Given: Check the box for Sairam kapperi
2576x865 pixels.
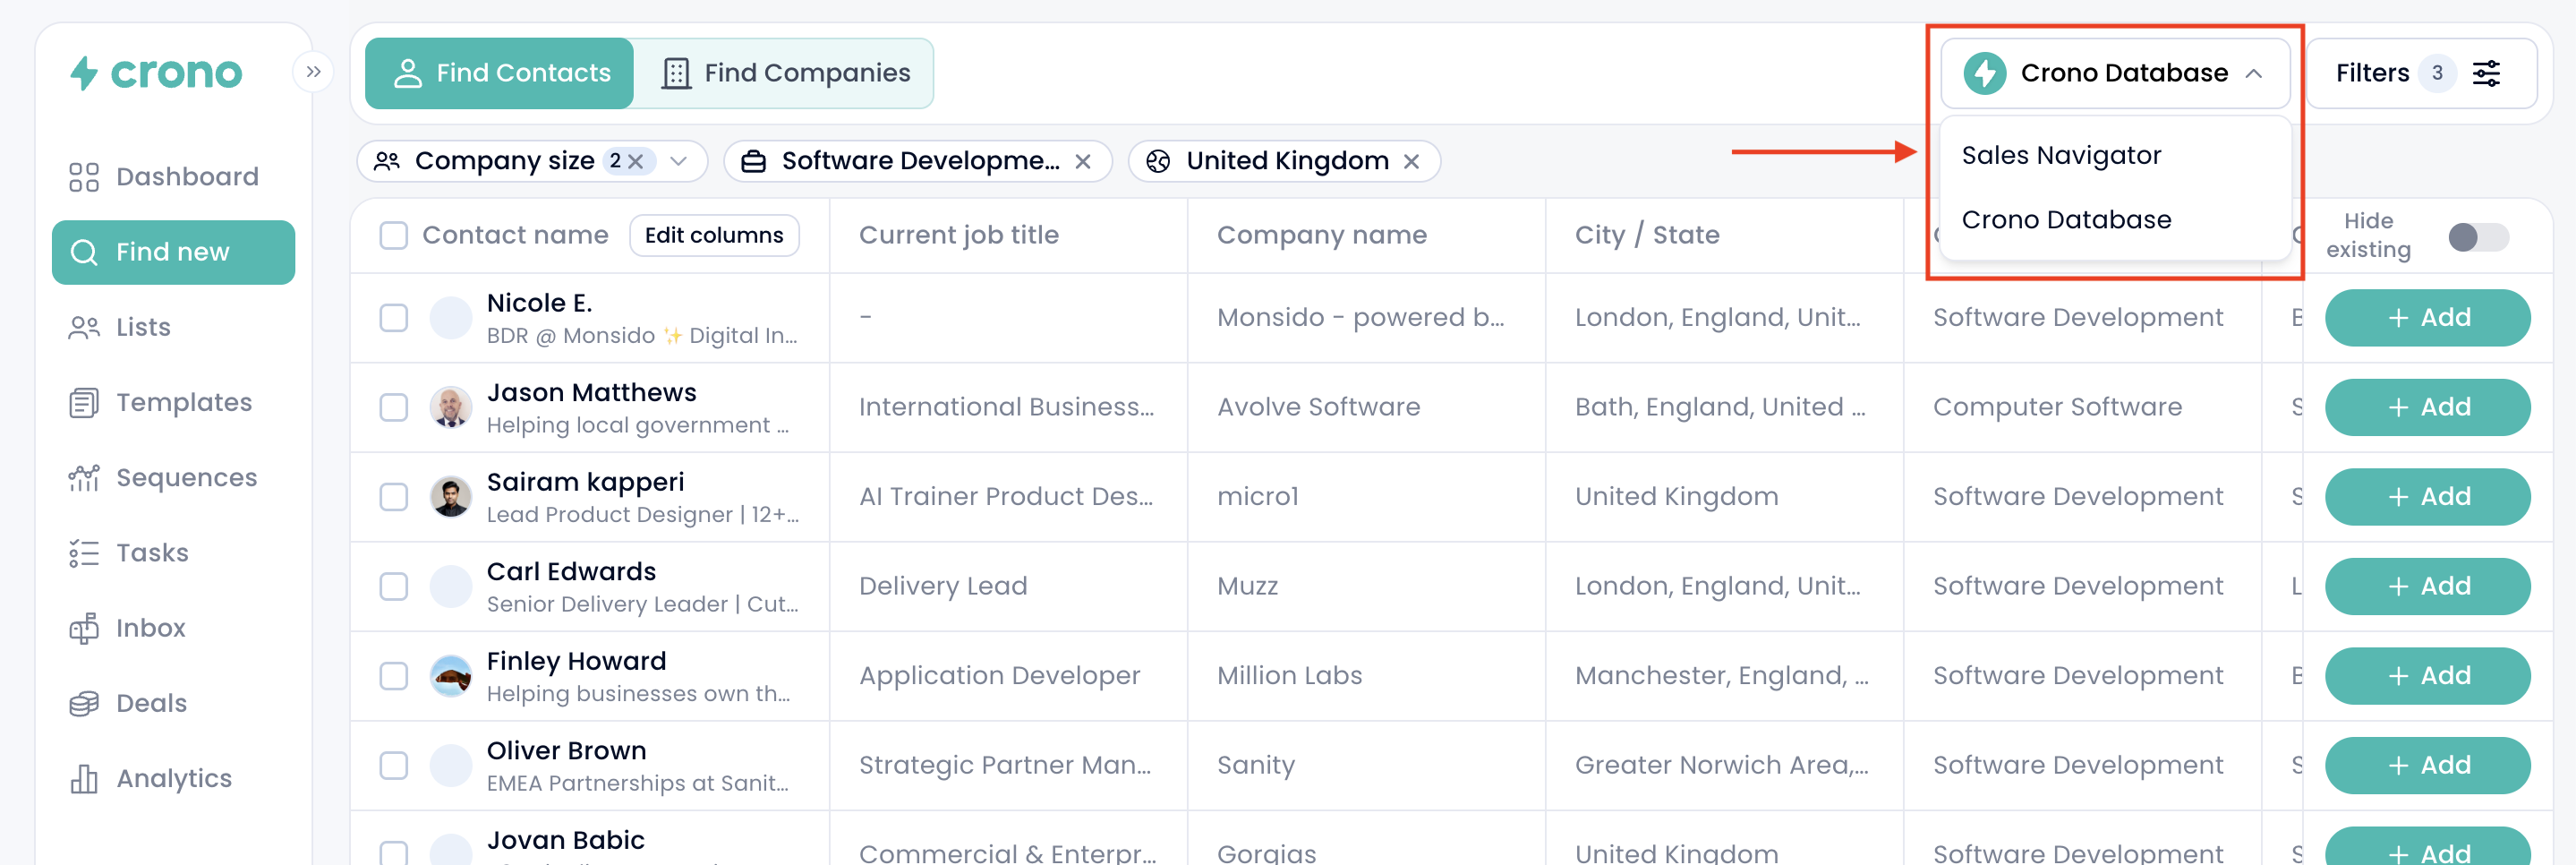Looking at the screenshot, I should click(x=394, y=497).
